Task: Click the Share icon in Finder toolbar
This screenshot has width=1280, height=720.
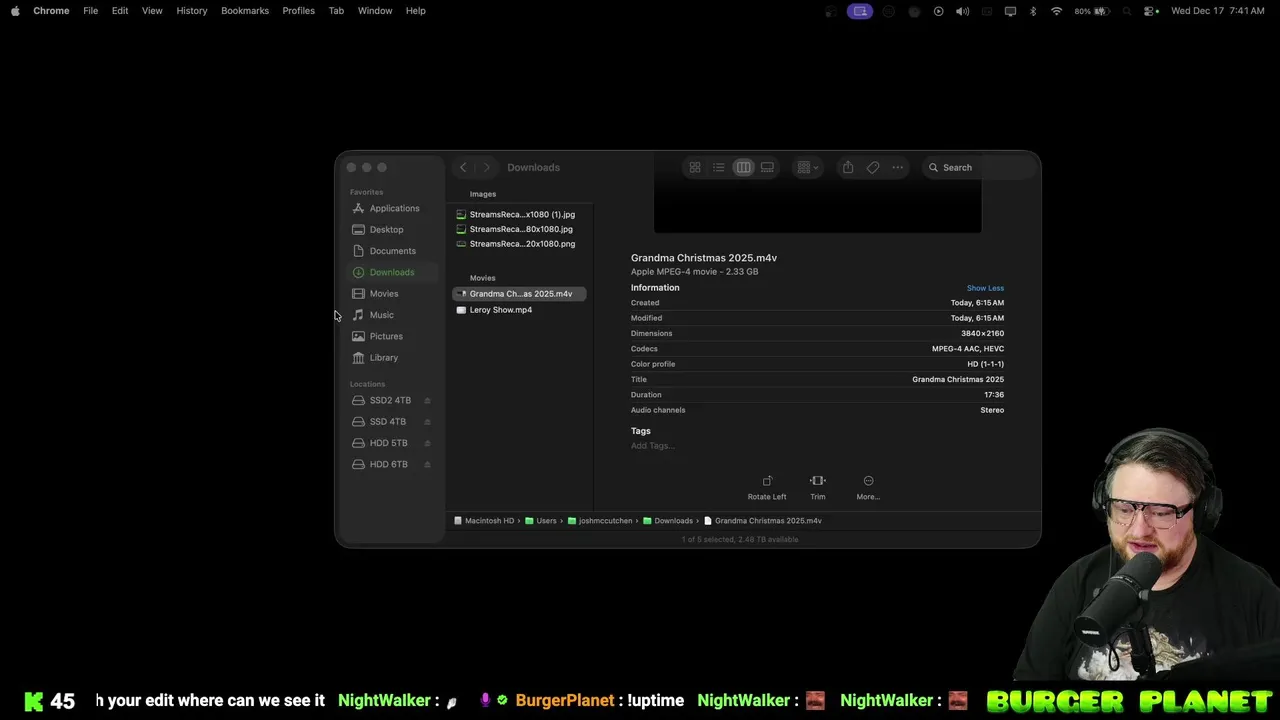Action: (x=848, y=167)
